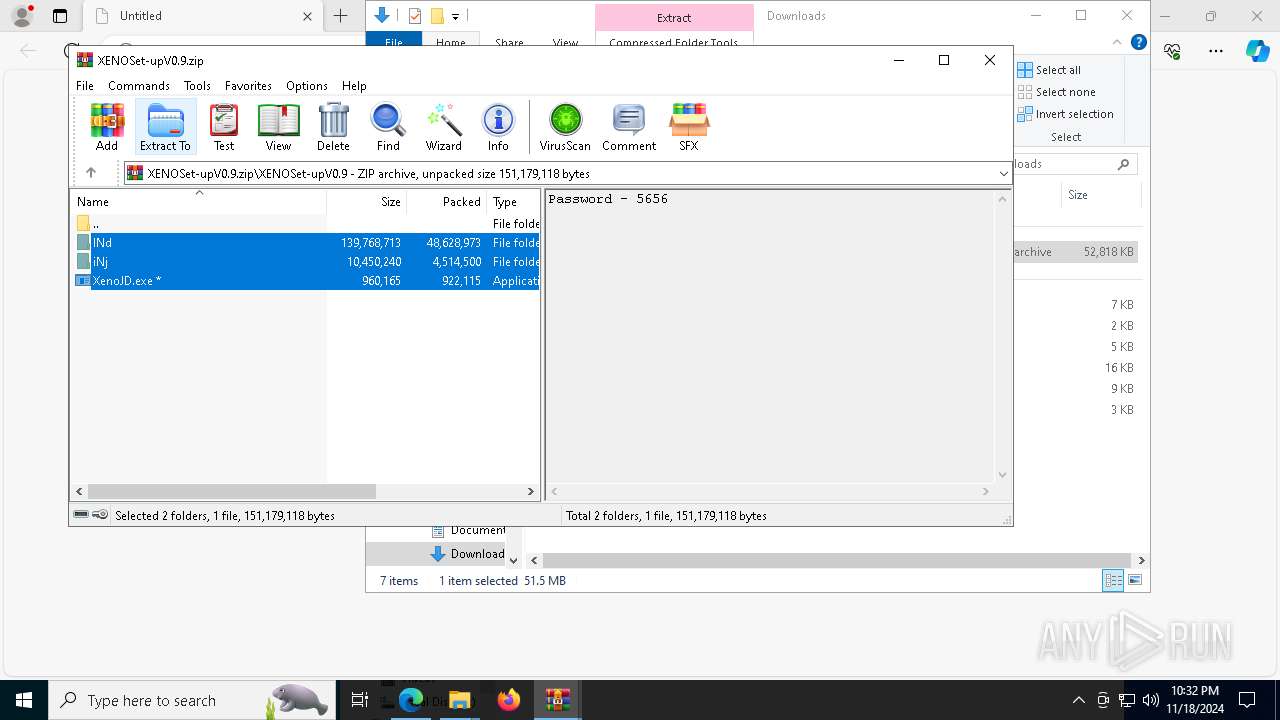The width and height of the screenshot is (1280, 720).
Task: Click the Type here to search box
Action: coord(192,700)
